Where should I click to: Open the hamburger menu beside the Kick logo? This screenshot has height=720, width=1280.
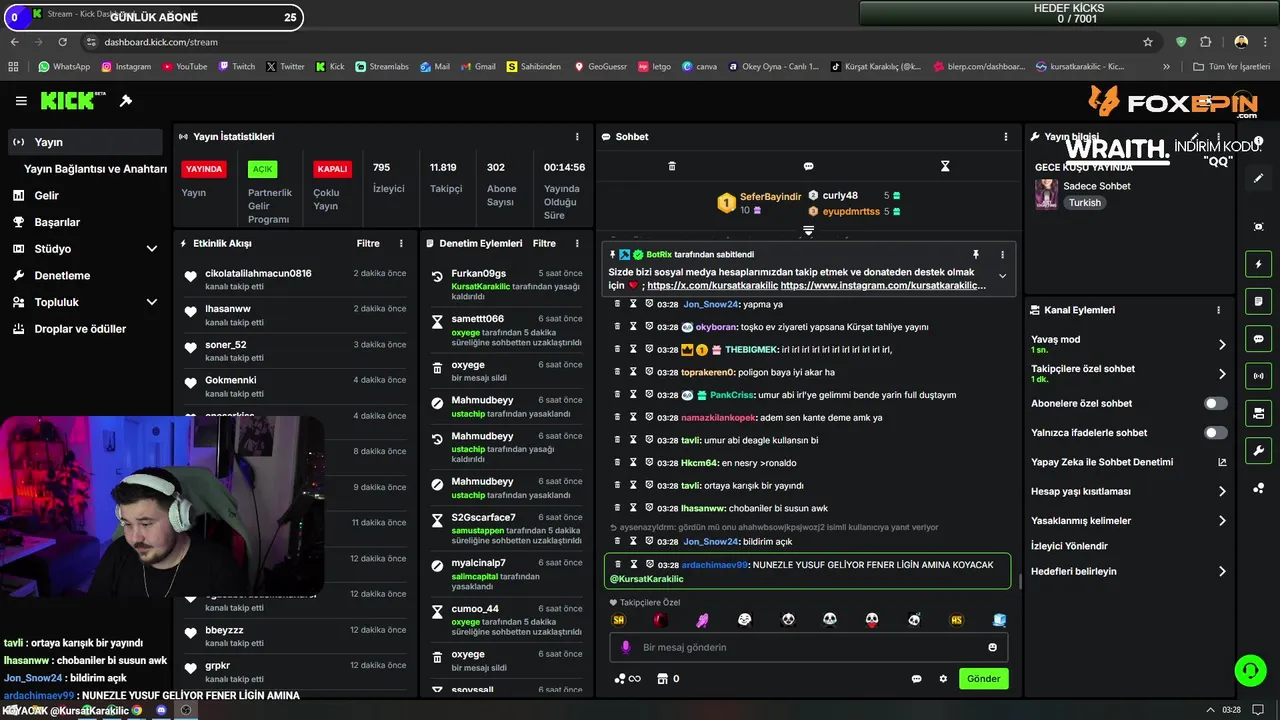[21, 101]
